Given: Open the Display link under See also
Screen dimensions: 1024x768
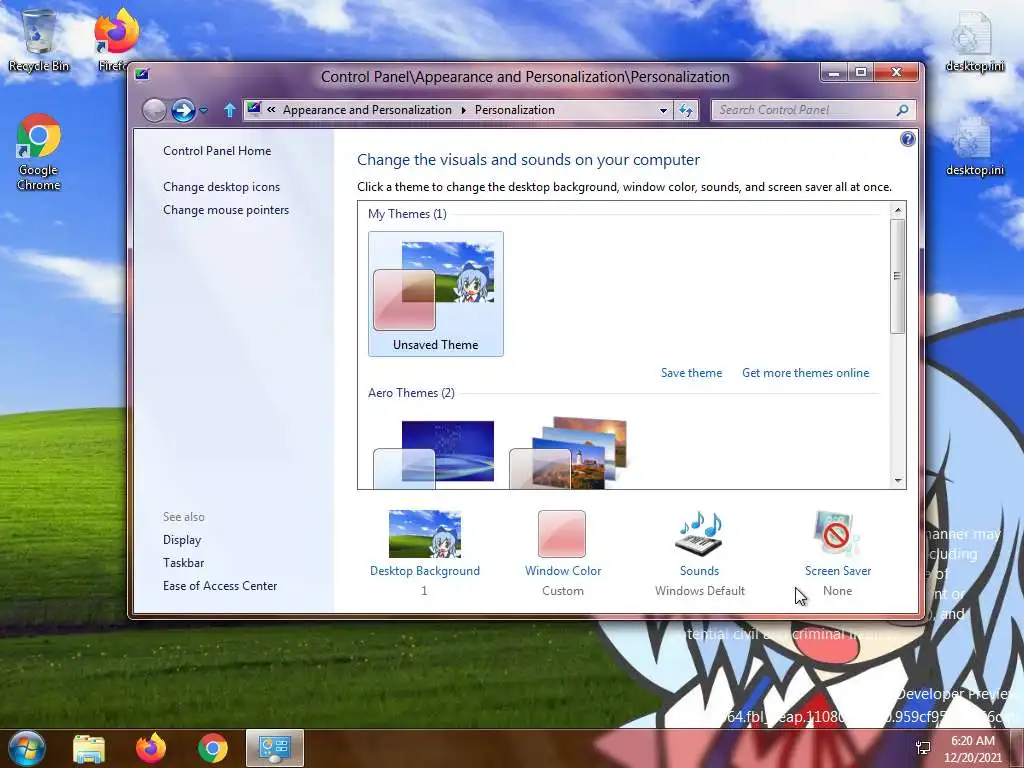Looking at the screenshot, I should 182,540.
